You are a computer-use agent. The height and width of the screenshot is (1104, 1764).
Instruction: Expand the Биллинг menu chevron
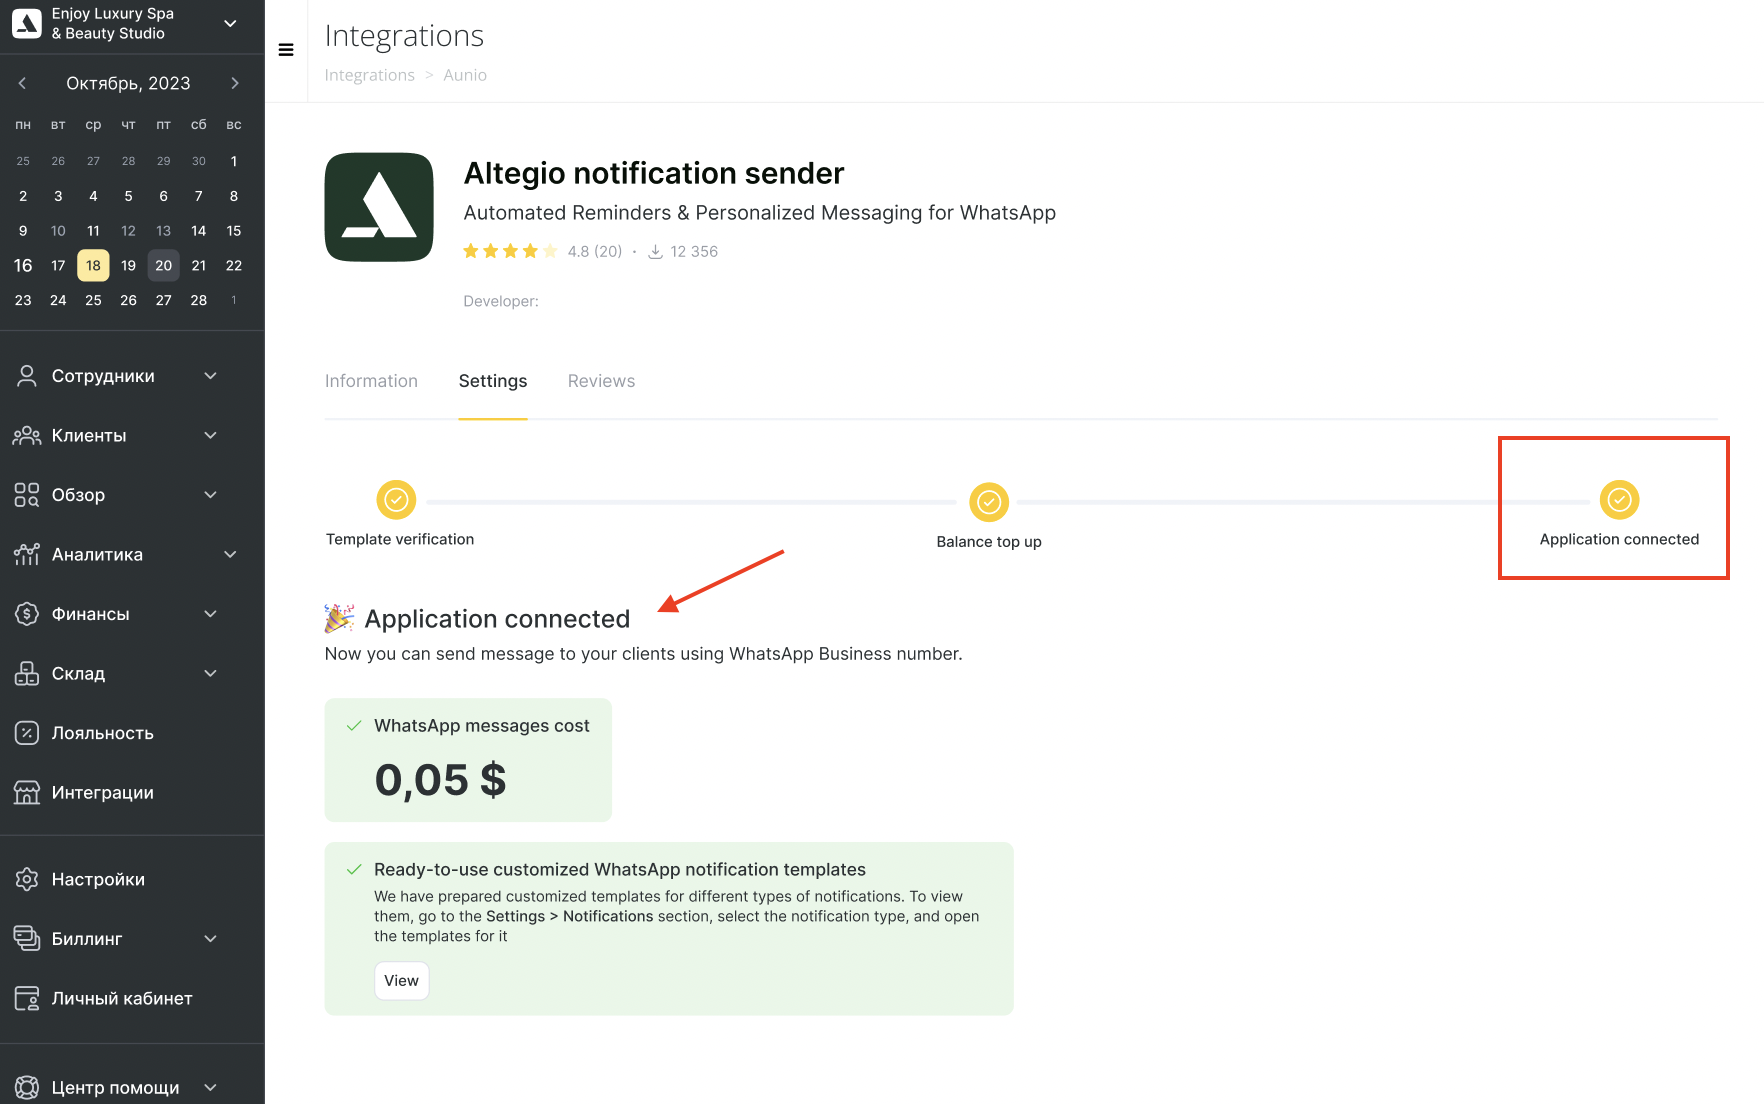pos(211,939)
